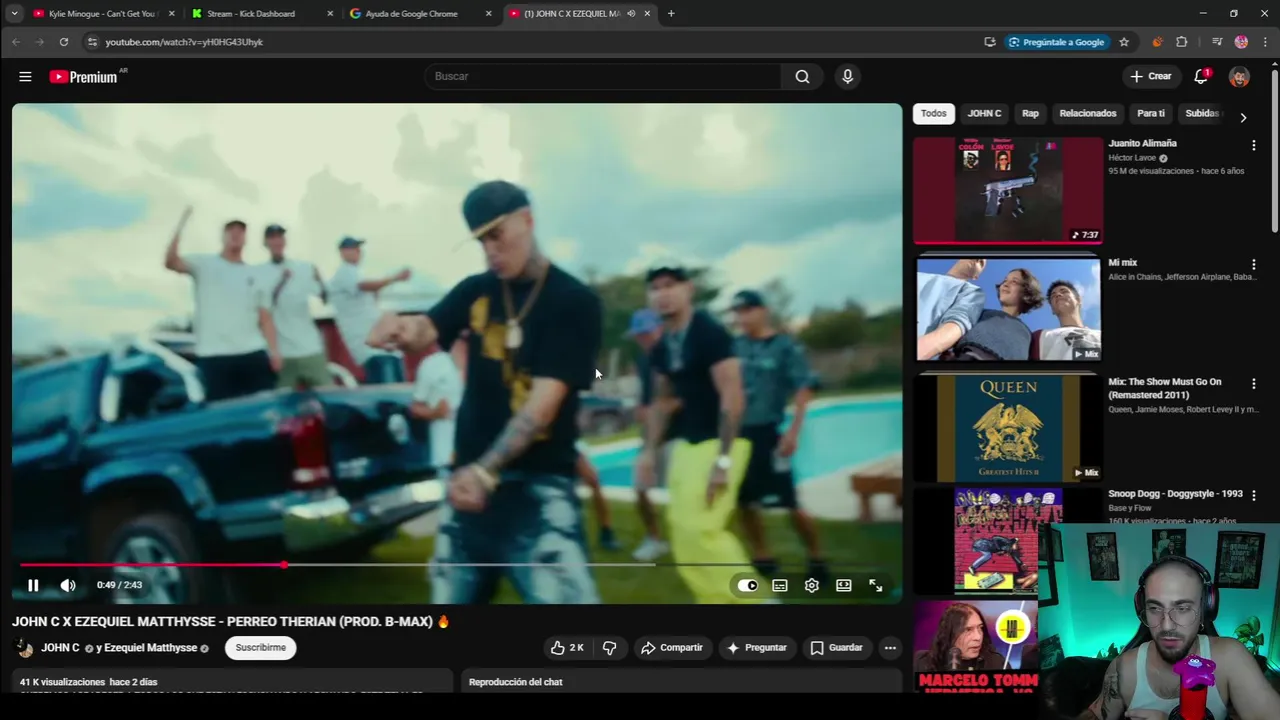
Task: Open options menu for Mi mix
Action: (1253, 265)
